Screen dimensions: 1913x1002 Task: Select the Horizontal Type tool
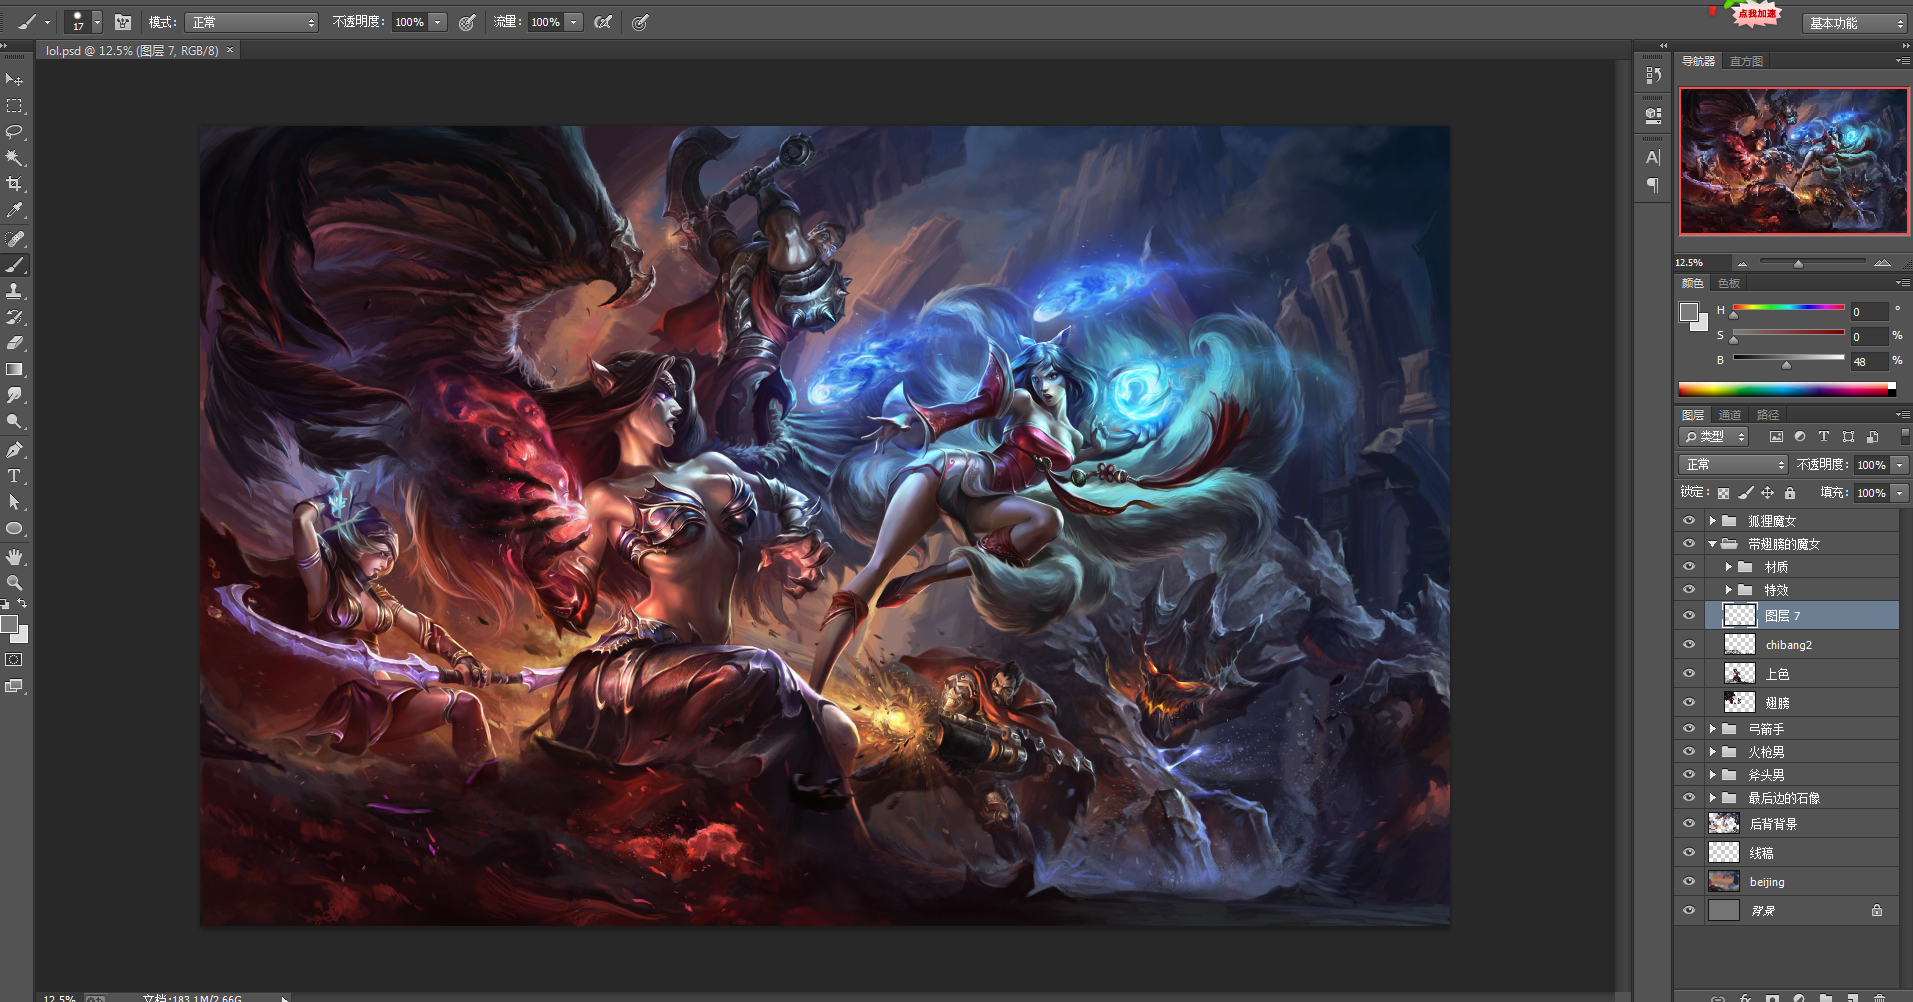[14, 476]
